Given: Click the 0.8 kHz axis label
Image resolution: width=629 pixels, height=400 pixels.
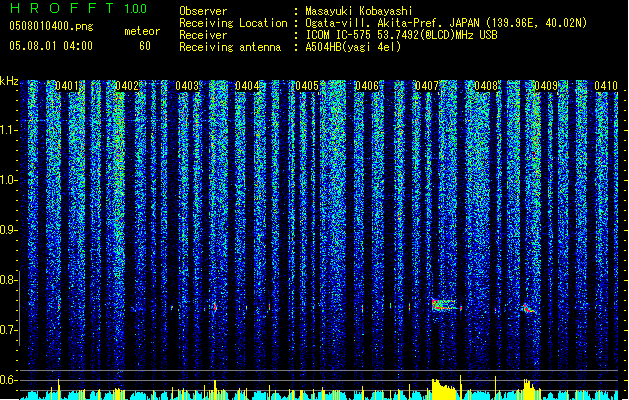Looking at the screenshot, I should coord(8,280).
